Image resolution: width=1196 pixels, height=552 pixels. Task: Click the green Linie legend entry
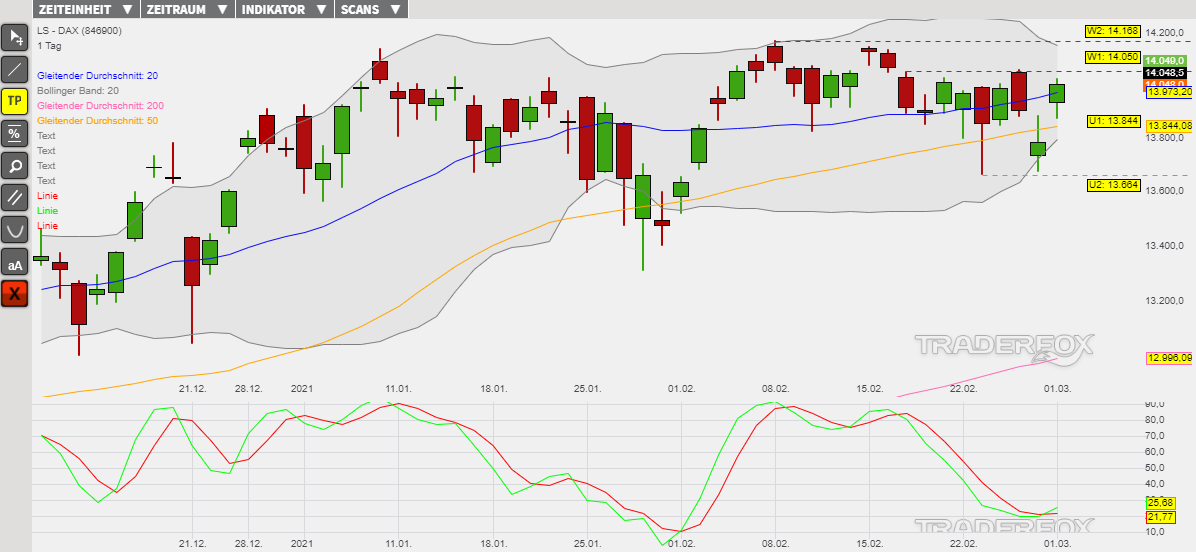click(48, 211)
